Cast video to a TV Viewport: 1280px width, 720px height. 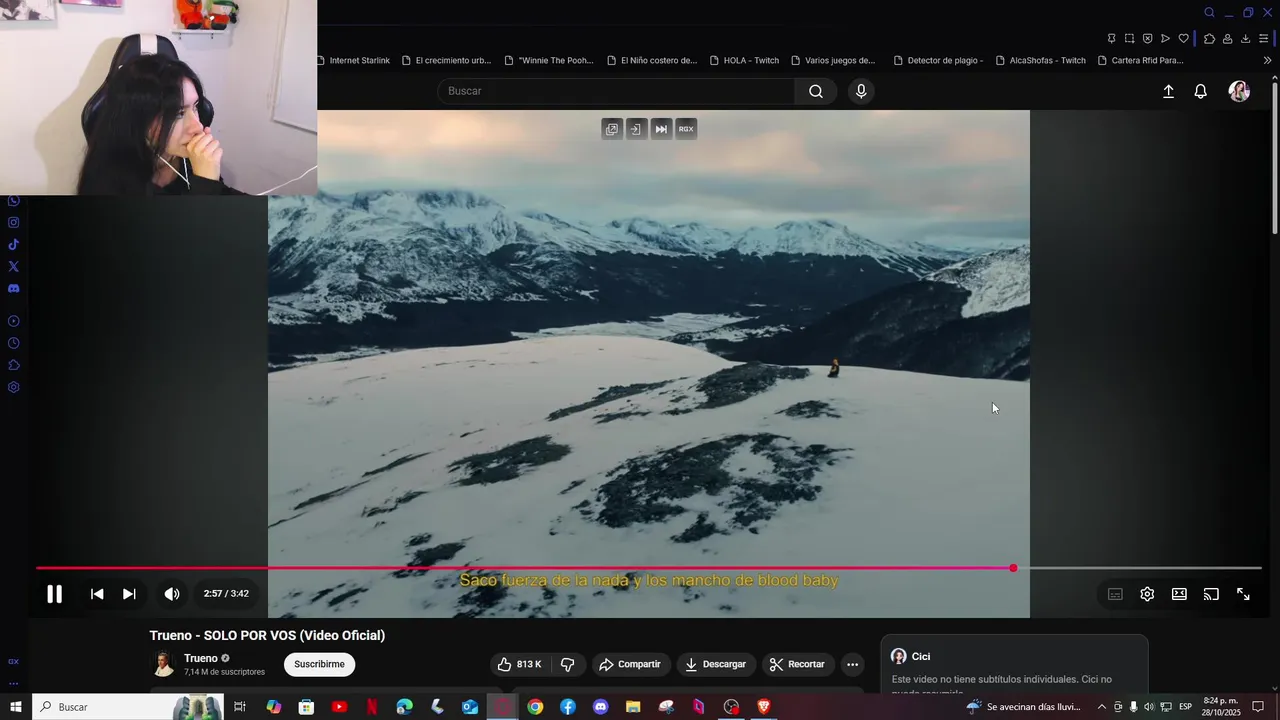(1211, 594)
